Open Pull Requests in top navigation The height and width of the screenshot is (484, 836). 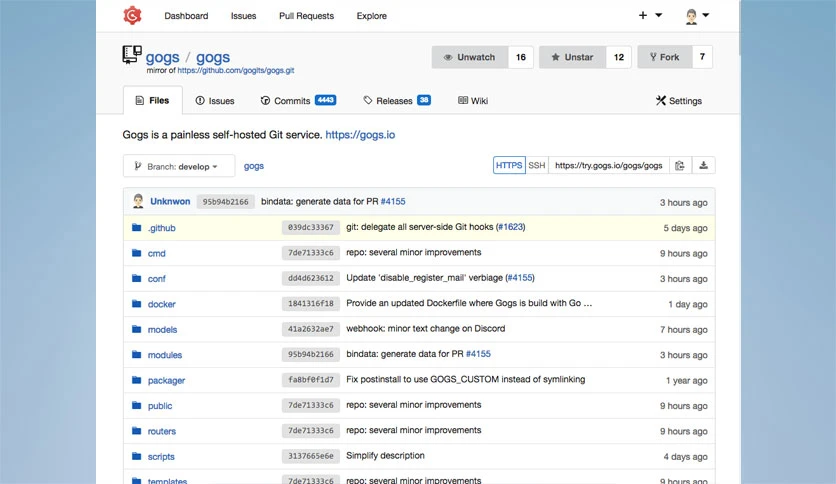pyautogui.click(x=307, y=16)
